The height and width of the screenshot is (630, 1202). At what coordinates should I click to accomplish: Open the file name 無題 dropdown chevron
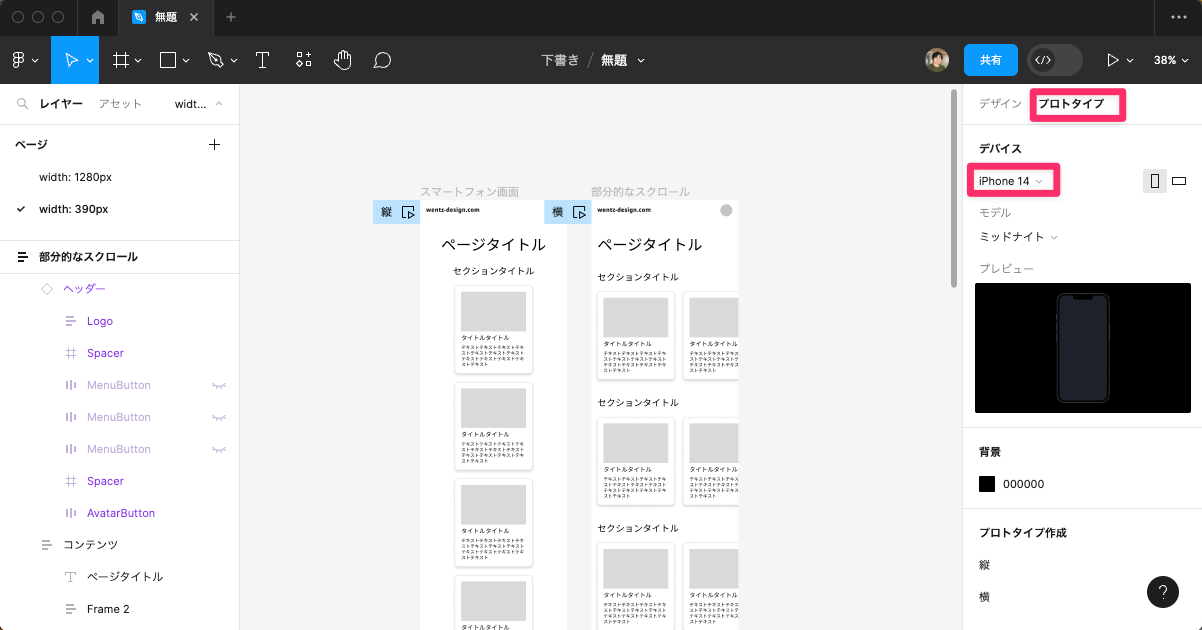(641, 60)
